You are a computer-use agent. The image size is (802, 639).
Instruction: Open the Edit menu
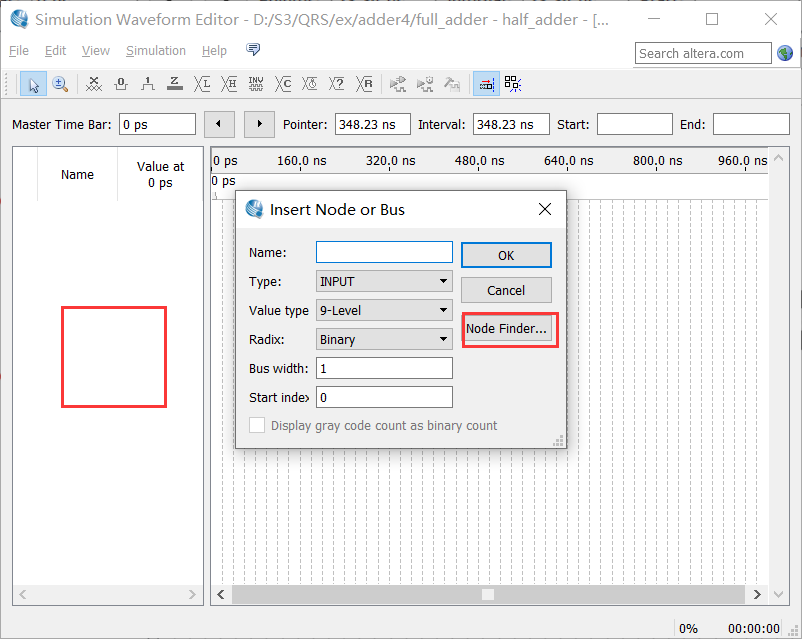(x=55, y=51)
